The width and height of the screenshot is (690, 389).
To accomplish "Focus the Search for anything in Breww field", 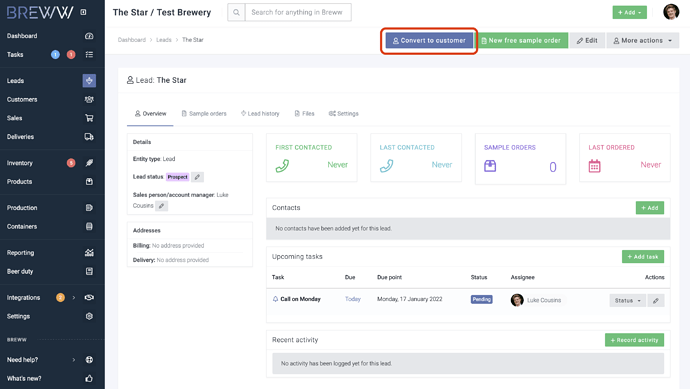I will click(298, 12).
